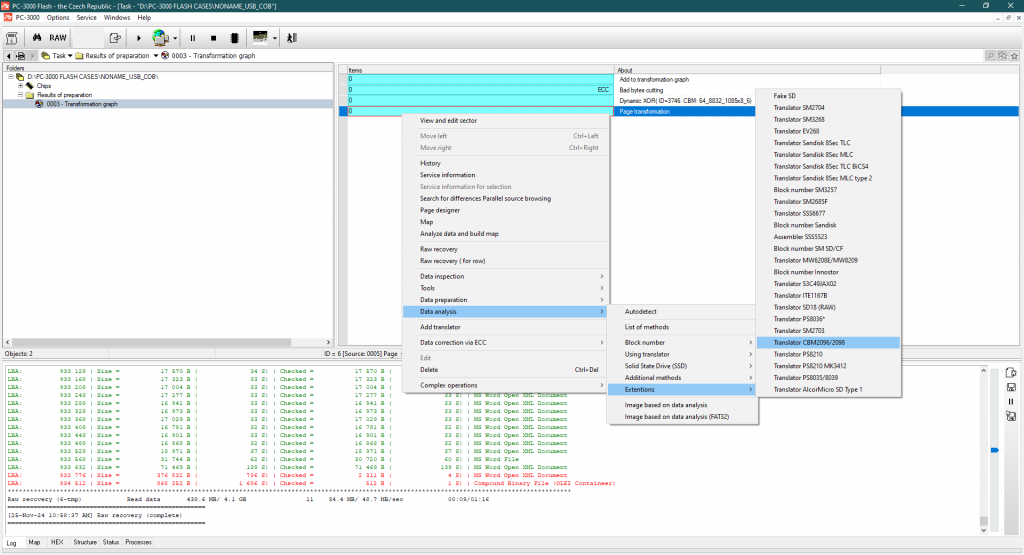Image resolution: width=1024 pixels, height=555 pixels.
Task: Open the globe icon dropdown arrow
Action: click(x=175, y=38)
